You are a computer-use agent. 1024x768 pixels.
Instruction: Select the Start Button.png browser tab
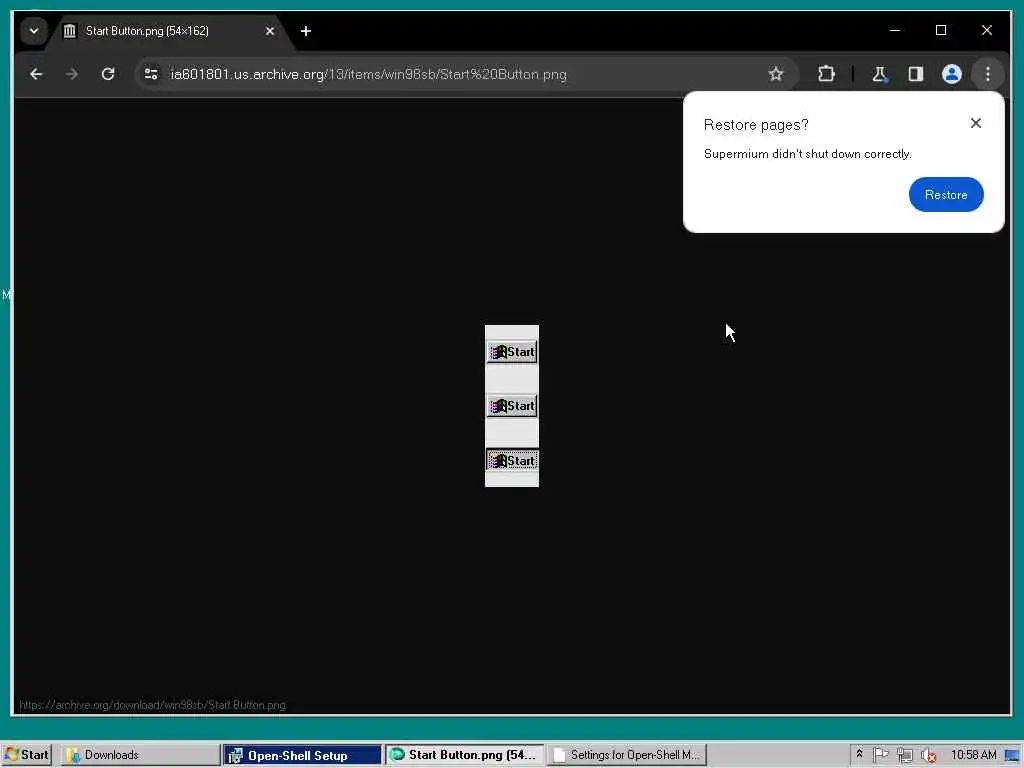point(170,31)
